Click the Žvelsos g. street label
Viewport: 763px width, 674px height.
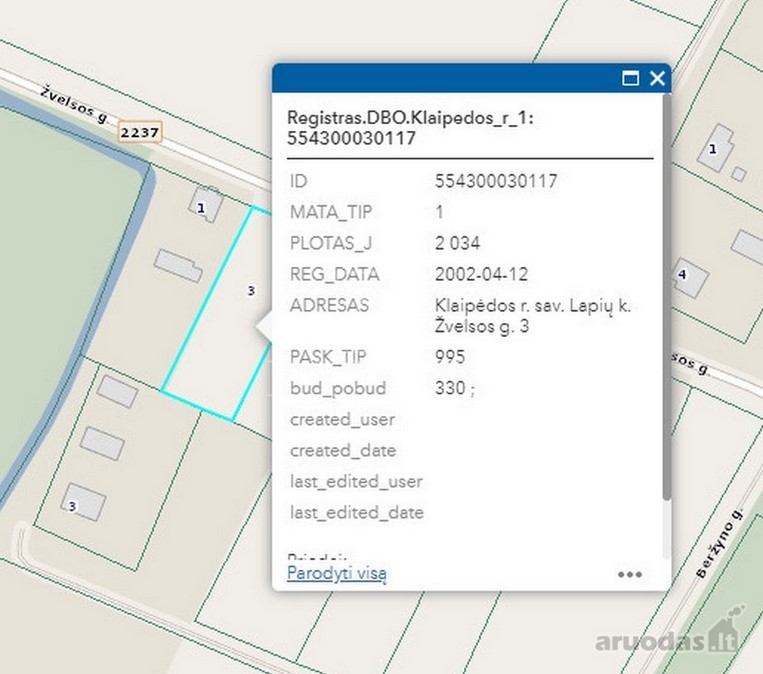coord(74,104)
